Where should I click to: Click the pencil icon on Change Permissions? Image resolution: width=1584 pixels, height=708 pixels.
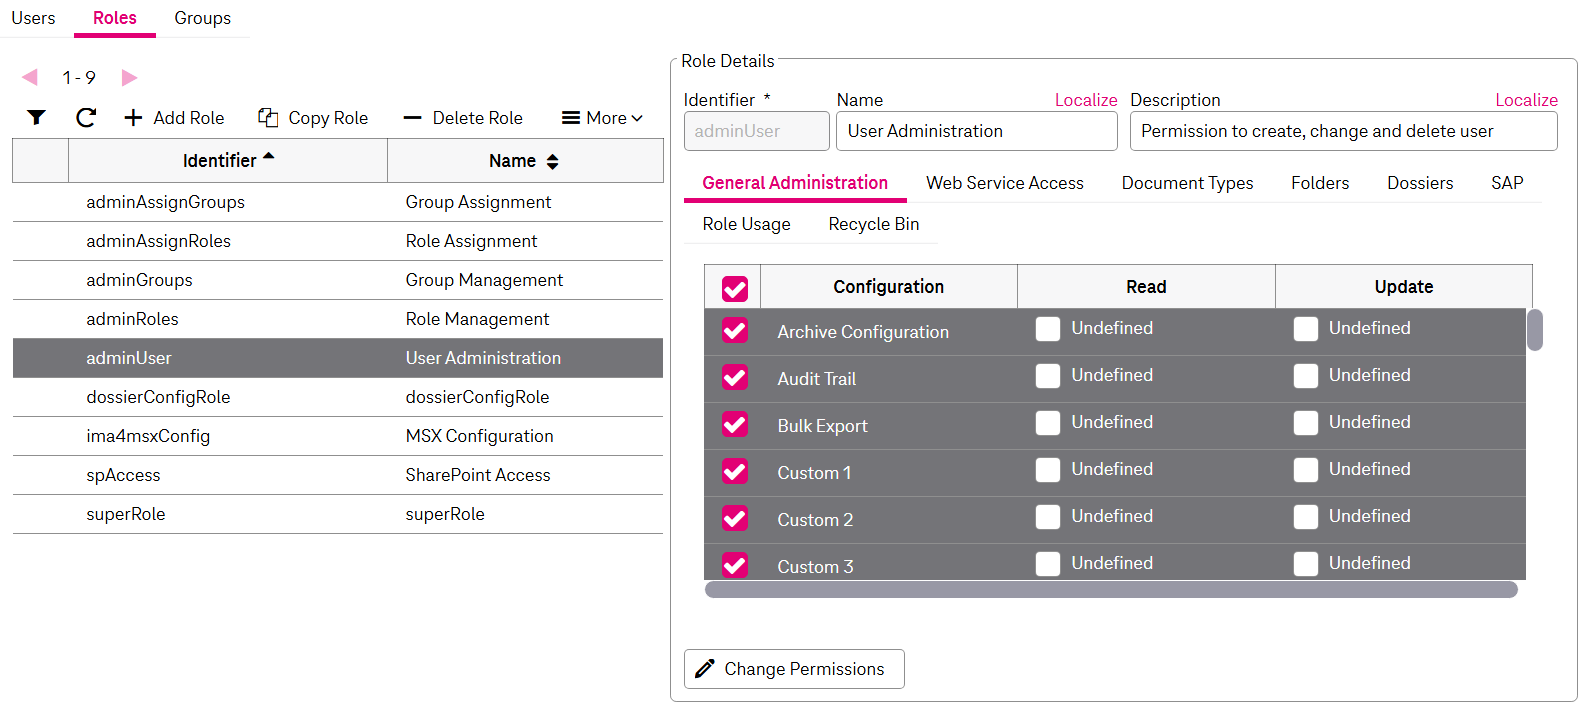pos(705,669)
